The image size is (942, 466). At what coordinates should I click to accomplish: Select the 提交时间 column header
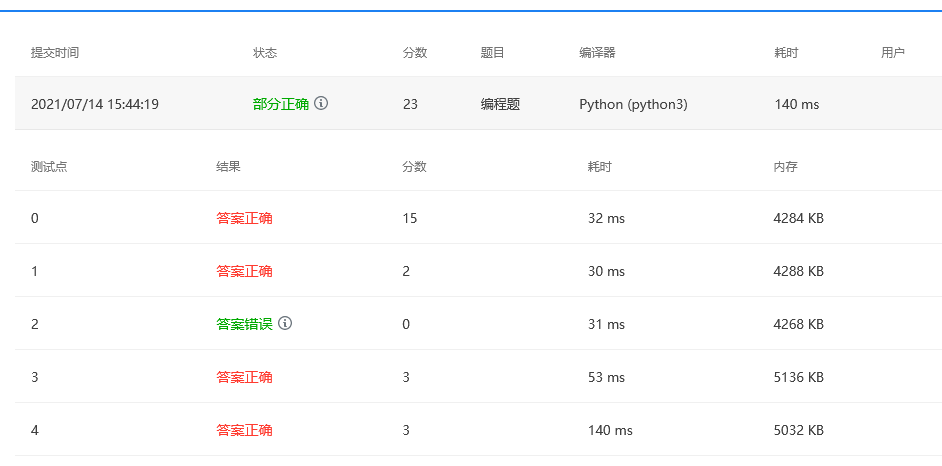coord(55,53)
